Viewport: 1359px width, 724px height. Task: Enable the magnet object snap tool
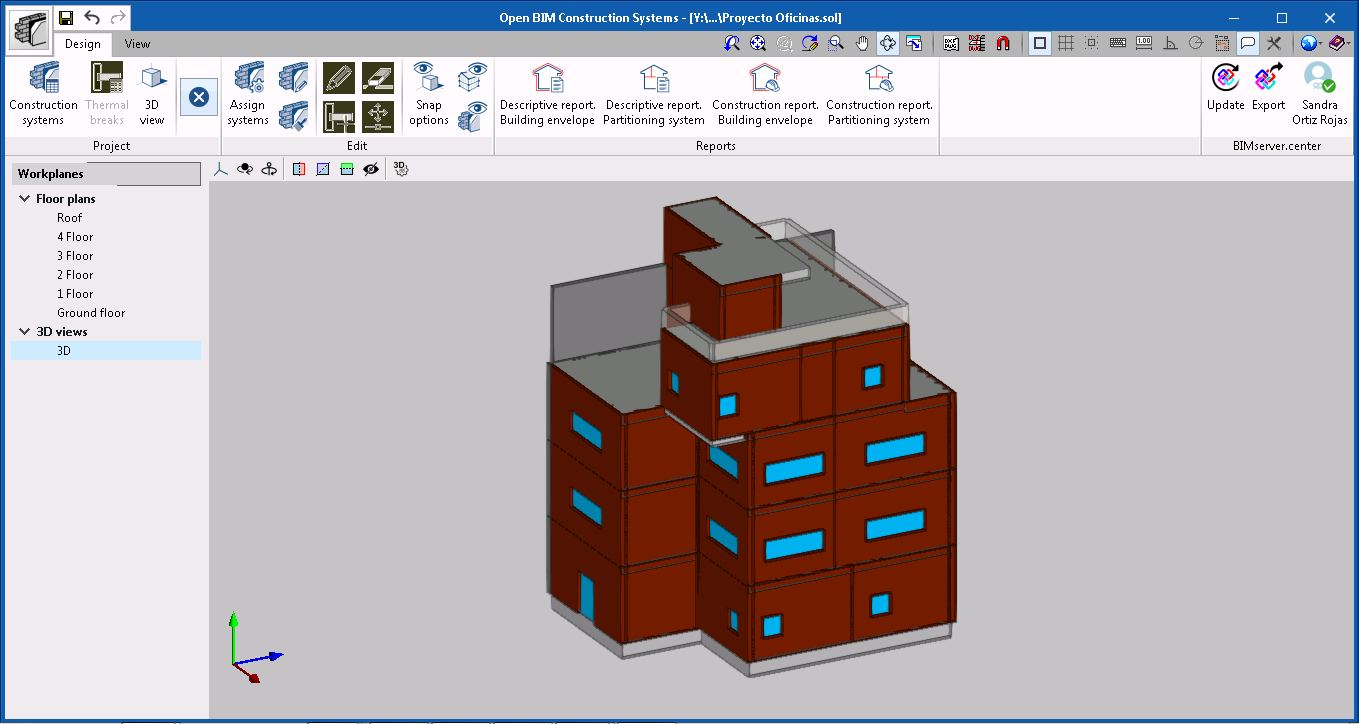(1003, 43)
